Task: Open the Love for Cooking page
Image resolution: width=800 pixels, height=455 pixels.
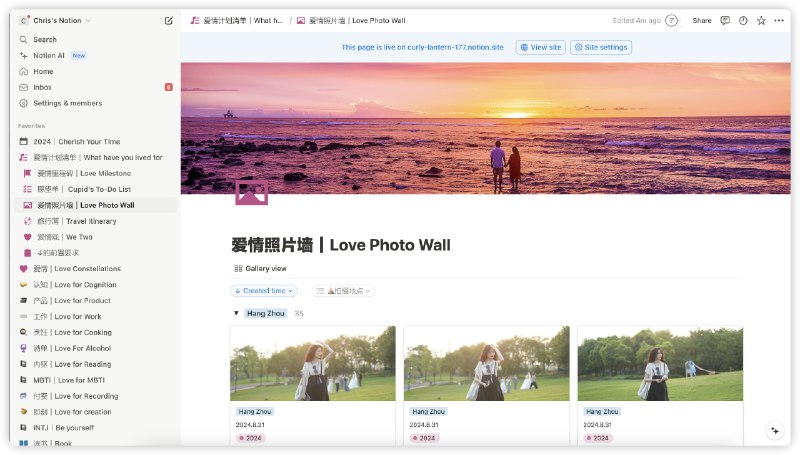Action: point(72,332)
